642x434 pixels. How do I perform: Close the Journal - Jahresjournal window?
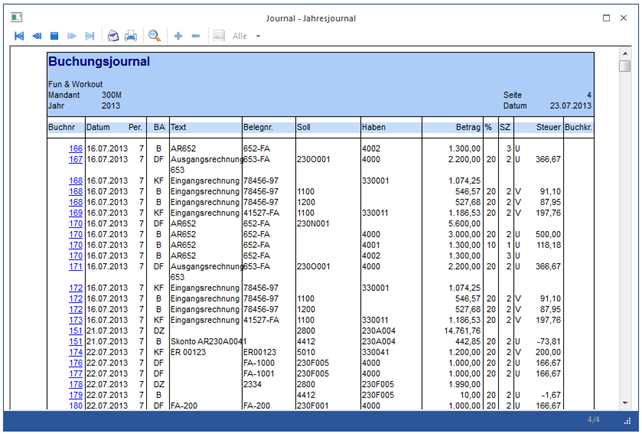(x=626, y=17)
